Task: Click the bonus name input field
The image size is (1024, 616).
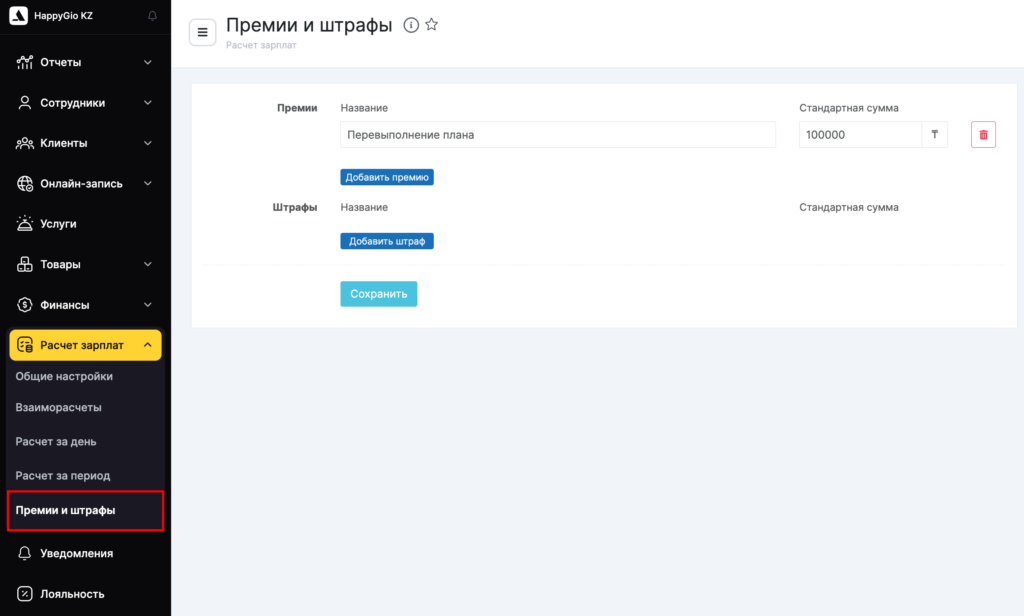Action: [x=557, y=135]
